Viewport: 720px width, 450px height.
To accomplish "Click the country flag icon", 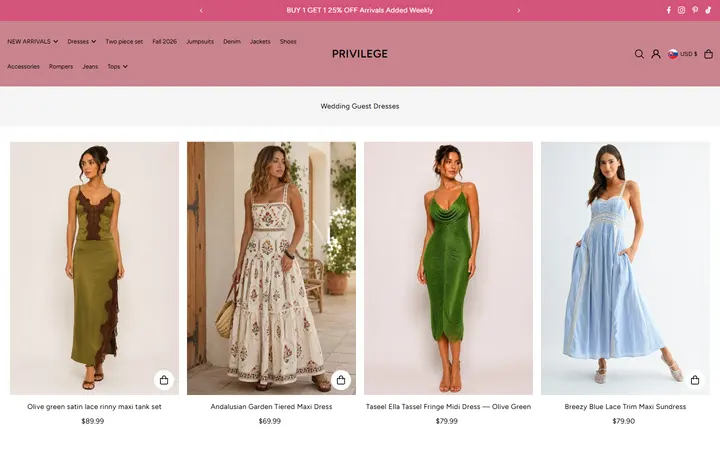I will click(x=673, y=54).
